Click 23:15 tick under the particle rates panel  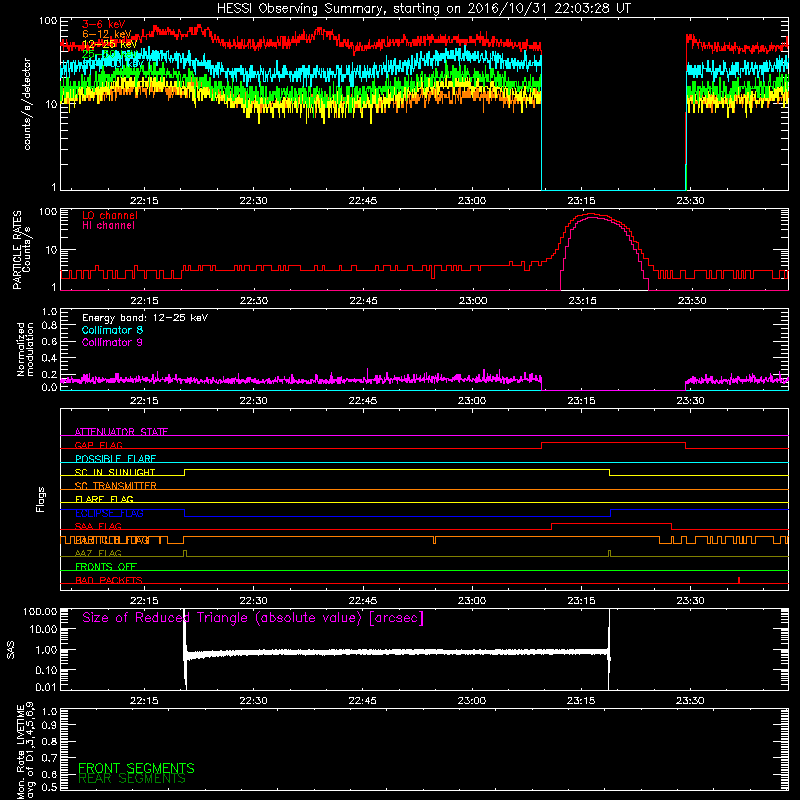[x=582, y=301]
